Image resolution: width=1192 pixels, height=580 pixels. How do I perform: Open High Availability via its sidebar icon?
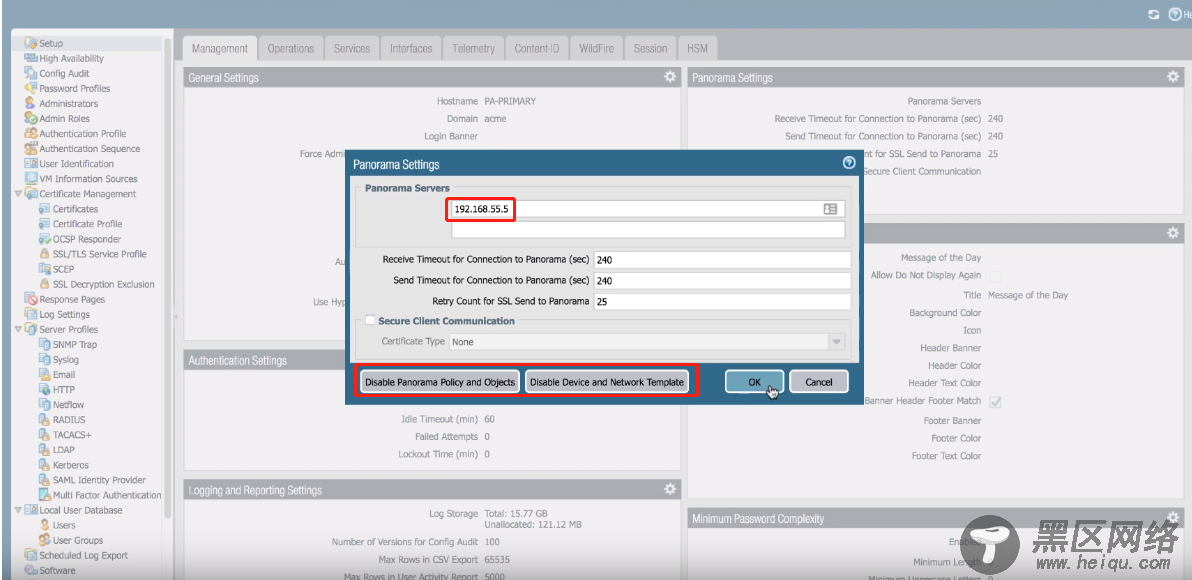click(31, 59)
